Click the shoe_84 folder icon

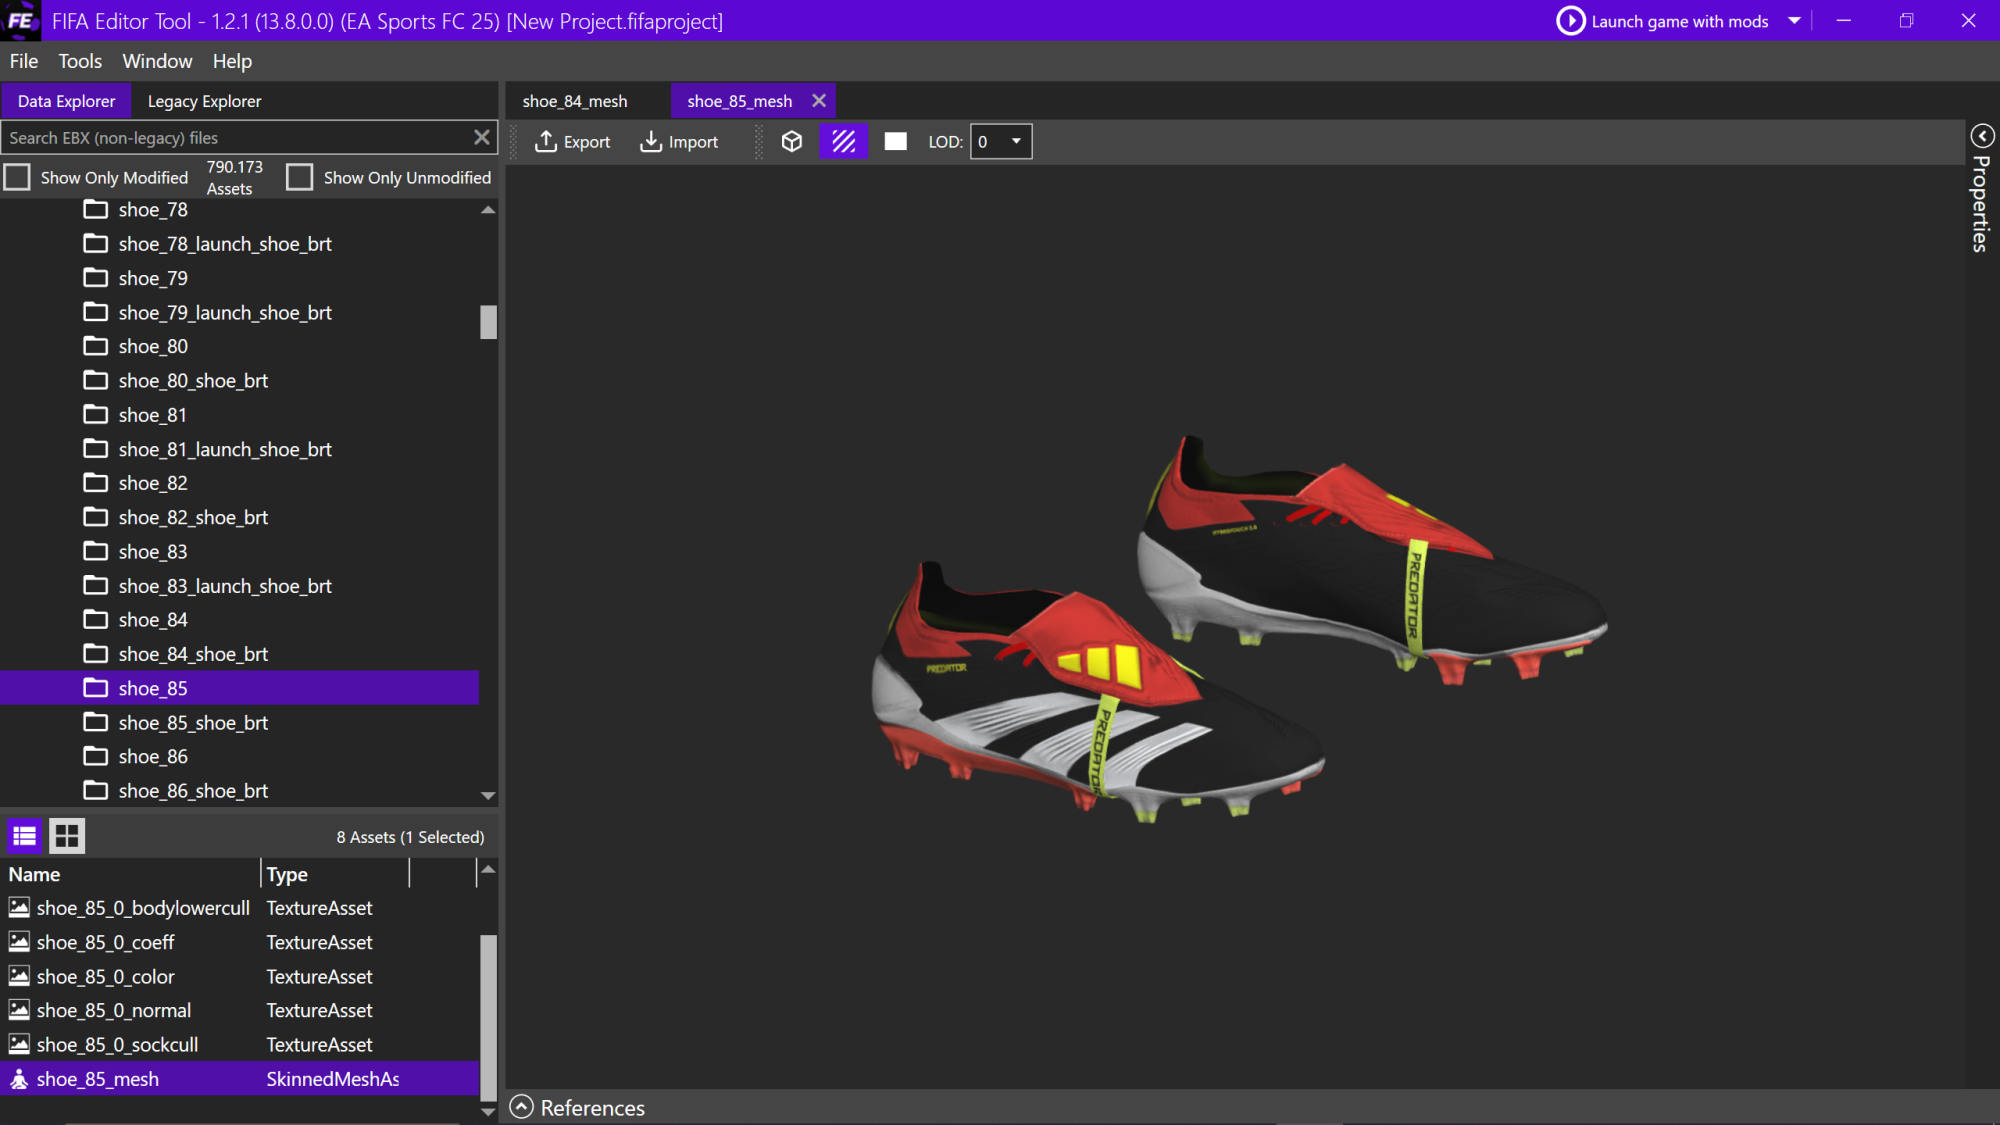click(x=96, y=619)
